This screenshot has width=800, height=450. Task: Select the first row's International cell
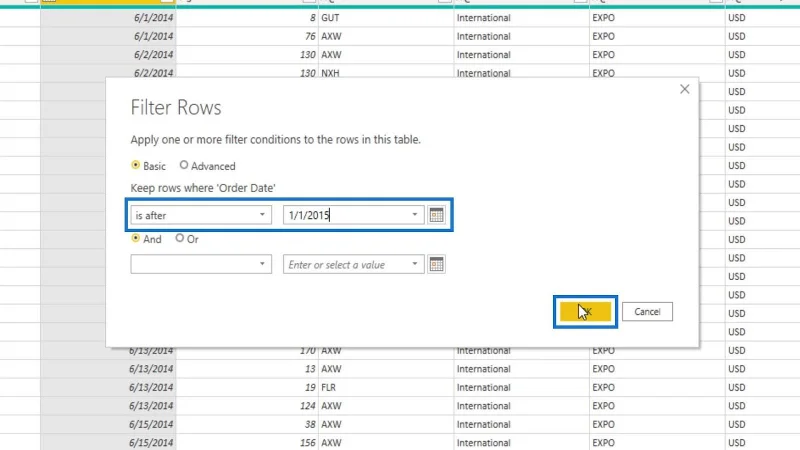[x=521, y=18]
